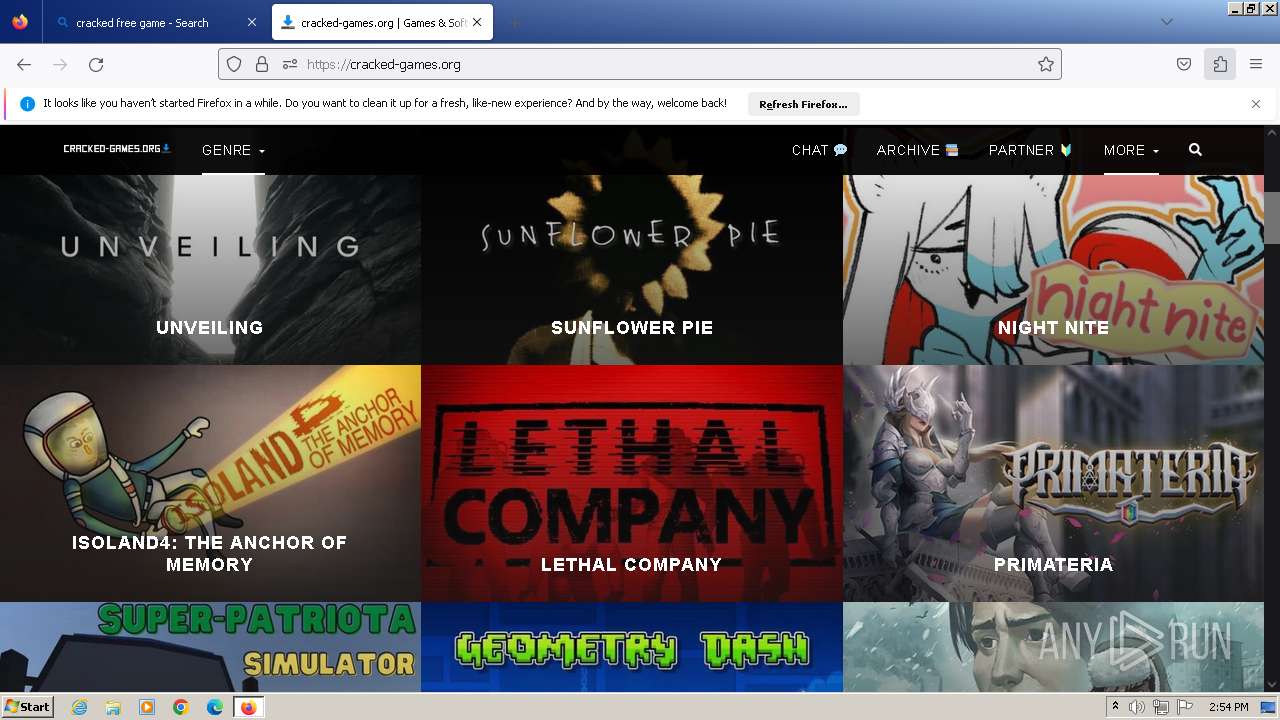Go back with the browser back arrow
The width and height of the screenshot is (1280, 720).
pyautogui.click(x=24, y=64)
